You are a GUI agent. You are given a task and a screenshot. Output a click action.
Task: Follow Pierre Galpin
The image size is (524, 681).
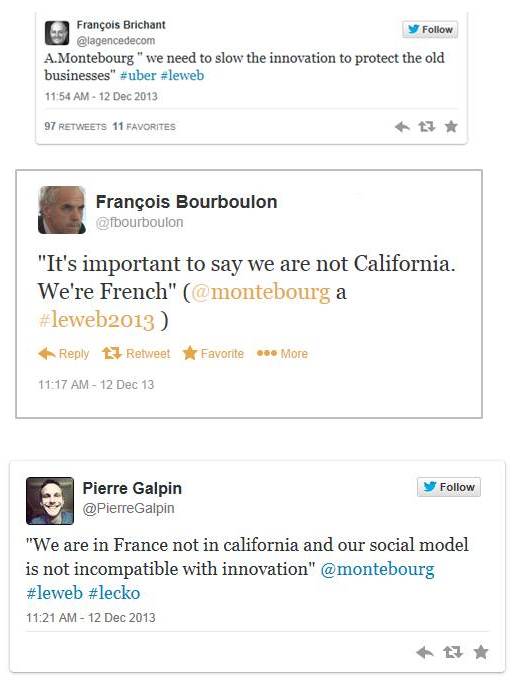coord(449,487)
